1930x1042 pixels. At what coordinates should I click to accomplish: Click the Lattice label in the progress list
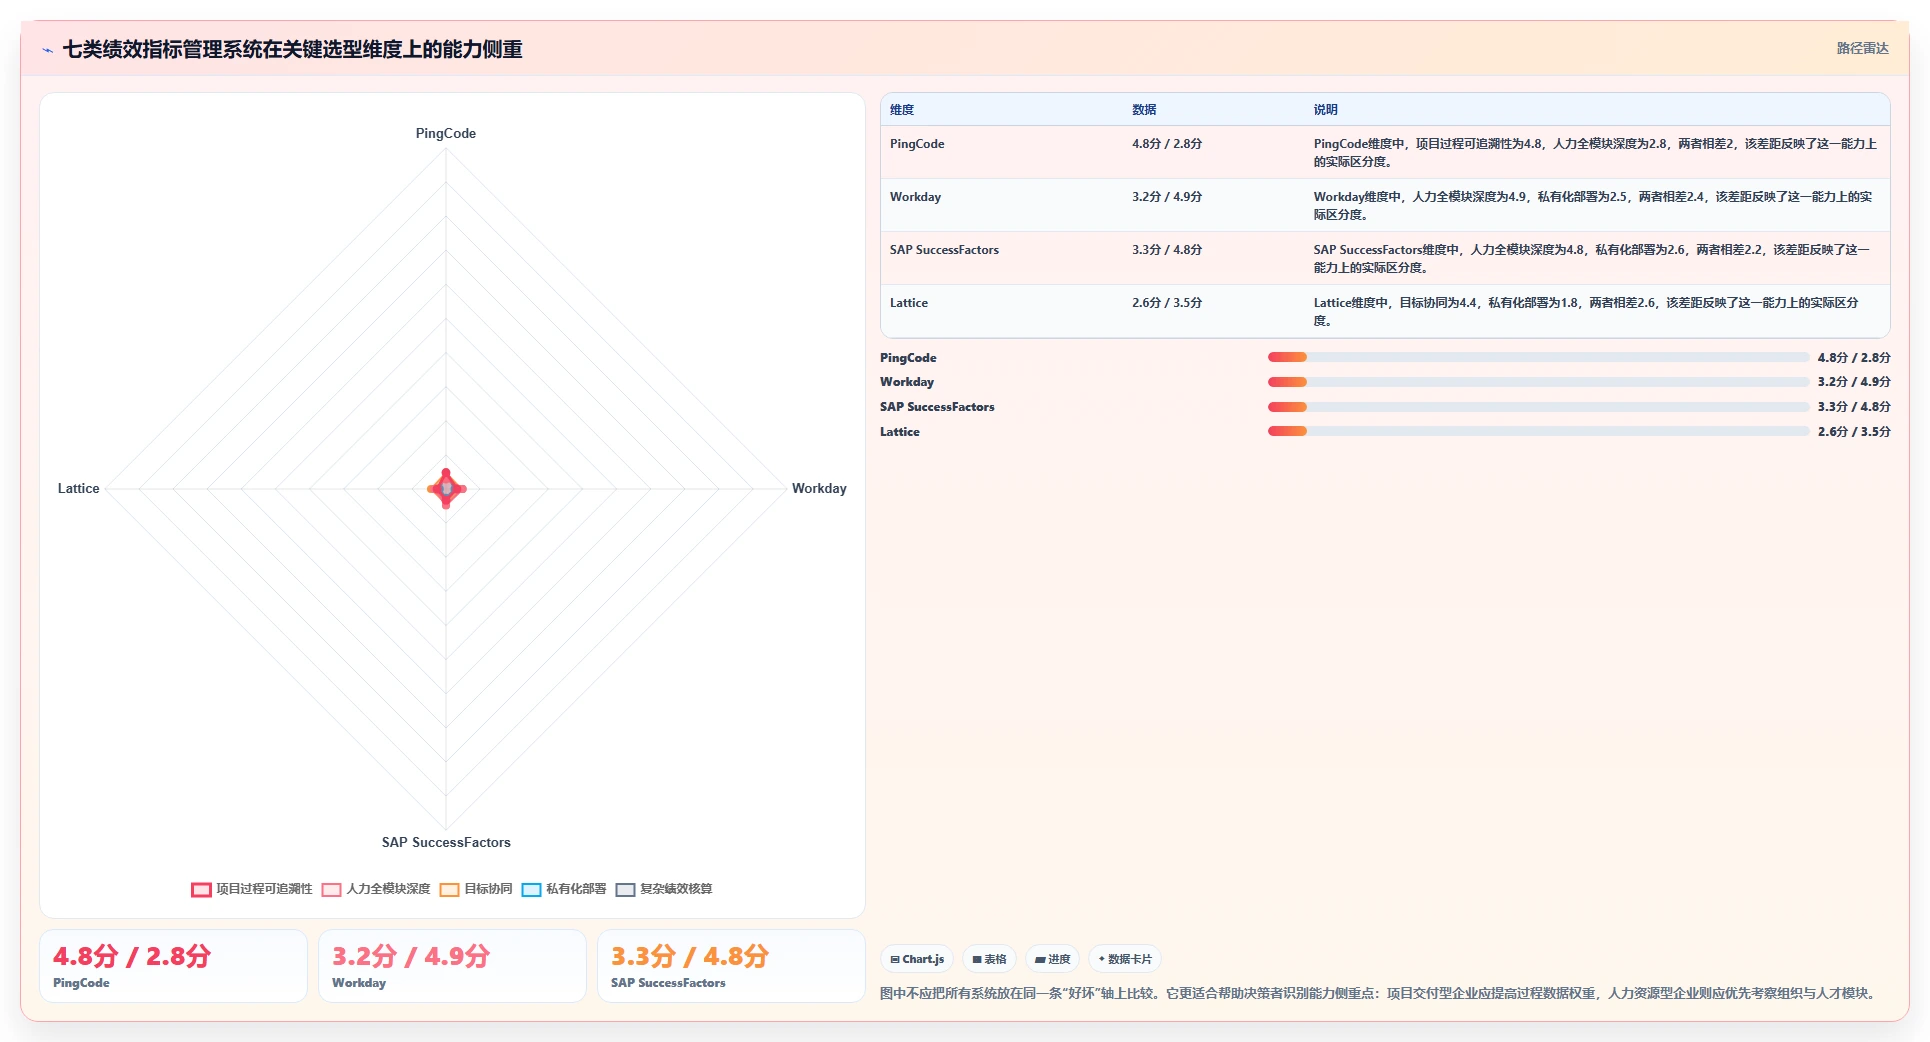click(x=900, y=432)
